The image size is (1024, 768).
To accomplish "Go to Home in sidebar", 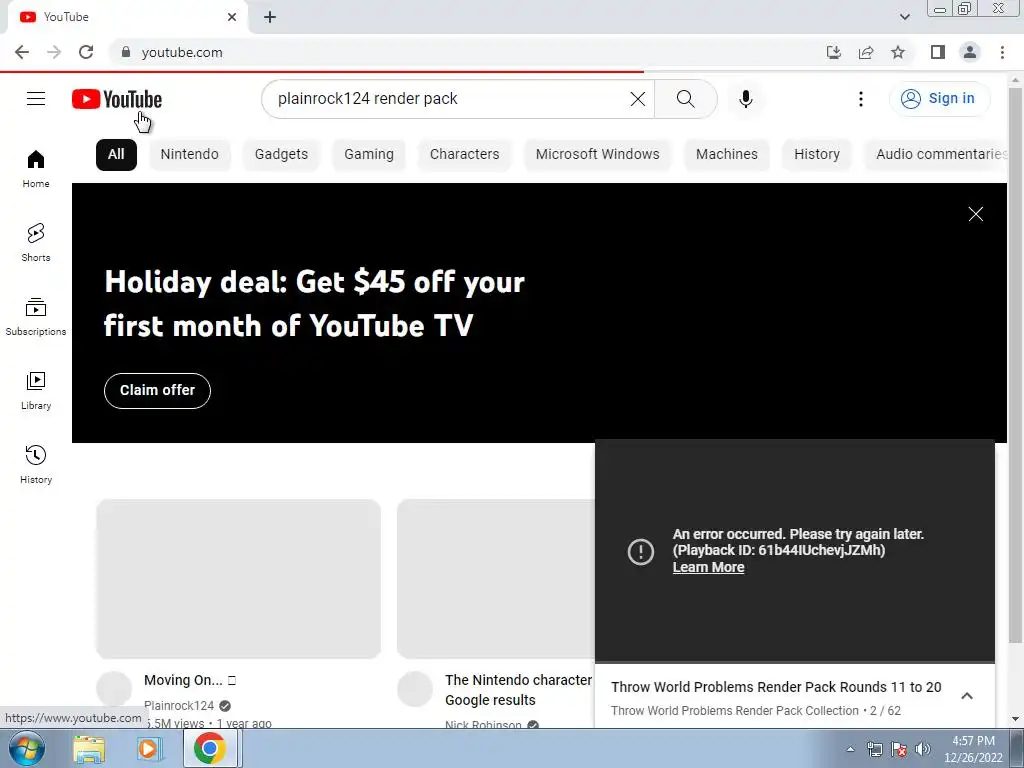I will click(x=36, y=168).
